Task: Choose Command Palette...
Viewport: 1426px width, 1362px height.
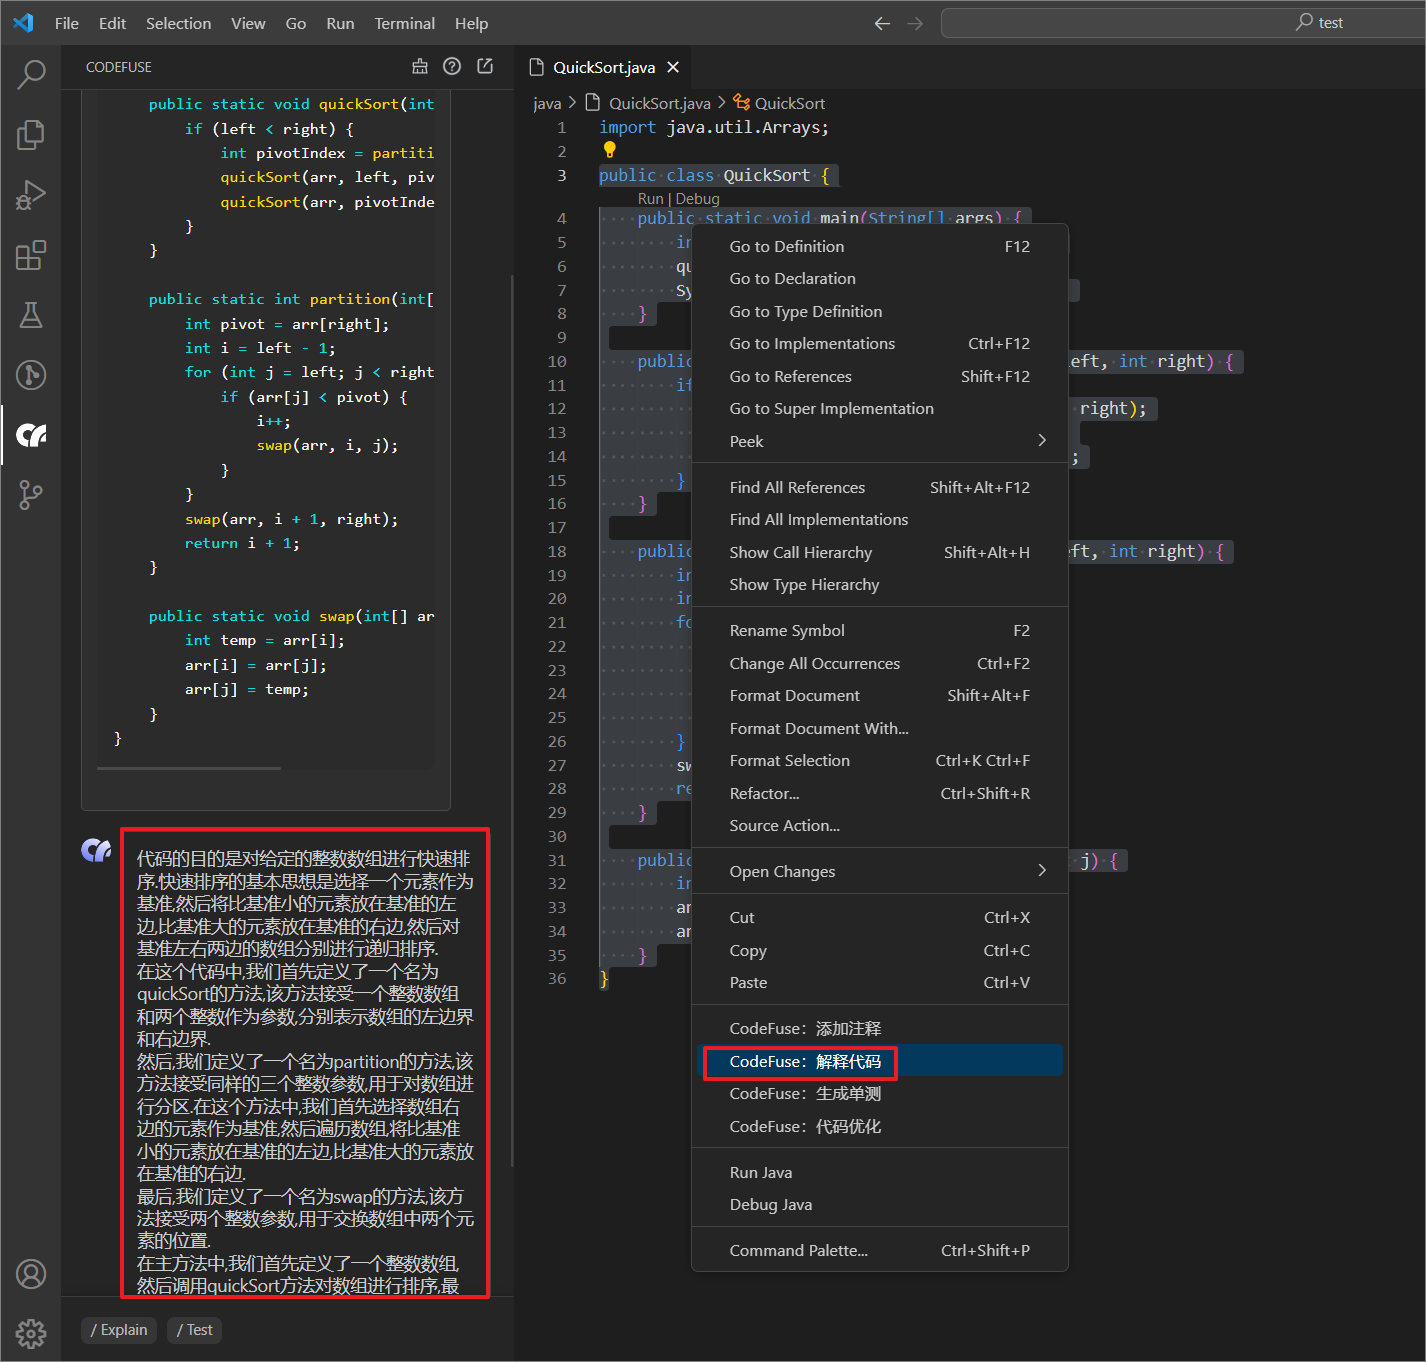Action: (x=880, y=1250)
